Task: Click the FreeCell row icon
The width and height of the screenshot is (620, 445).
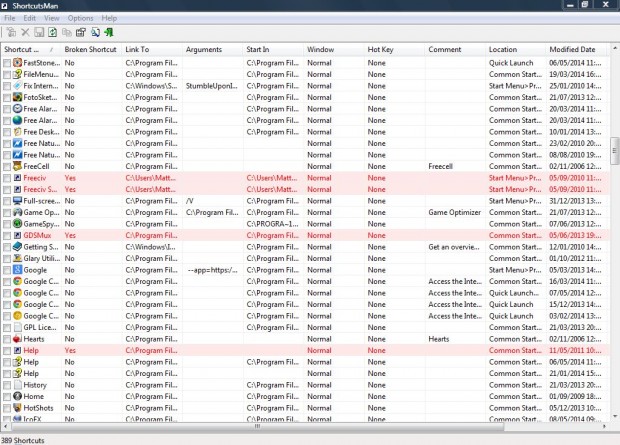Action: pos(17,166)
